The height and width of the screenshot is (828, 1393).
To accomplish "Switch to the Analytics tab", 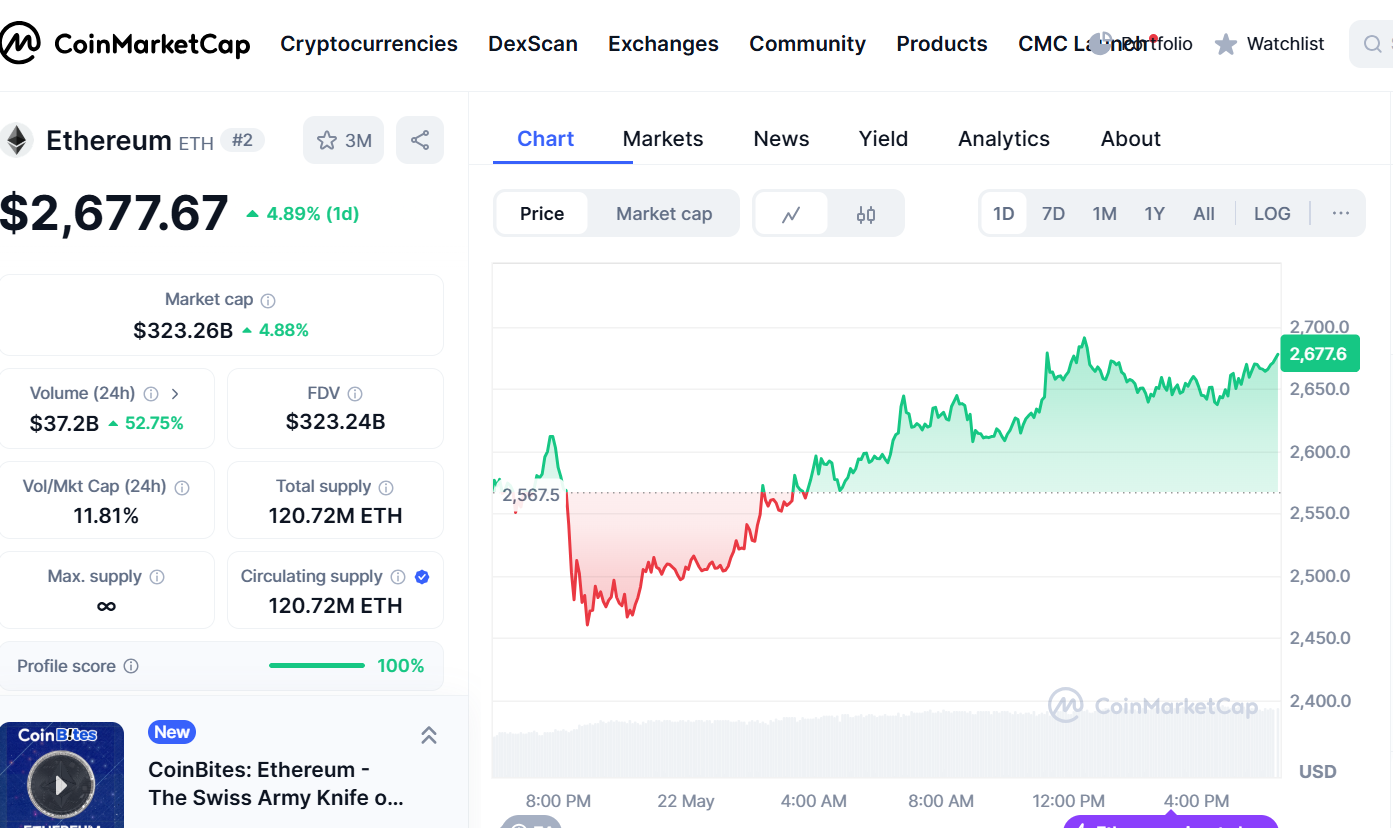I will (1004, 139).
